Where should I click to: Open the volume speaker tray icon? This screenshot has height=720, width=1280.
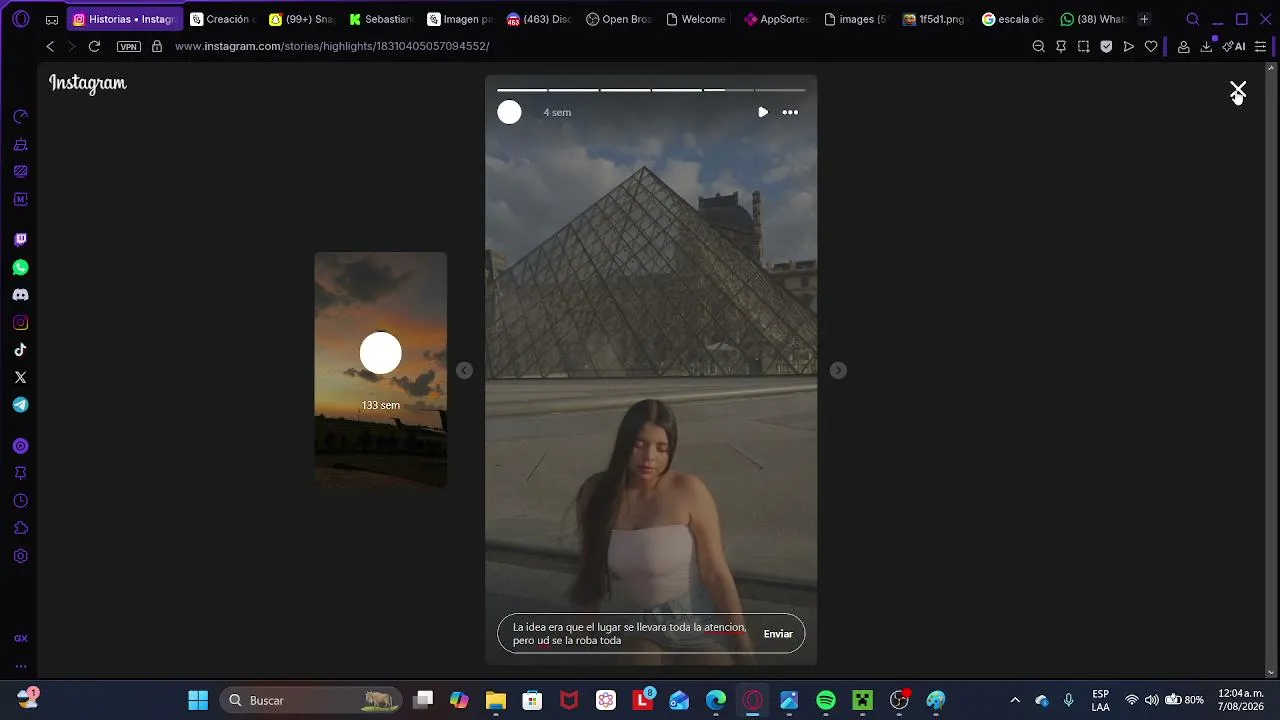1151,700
